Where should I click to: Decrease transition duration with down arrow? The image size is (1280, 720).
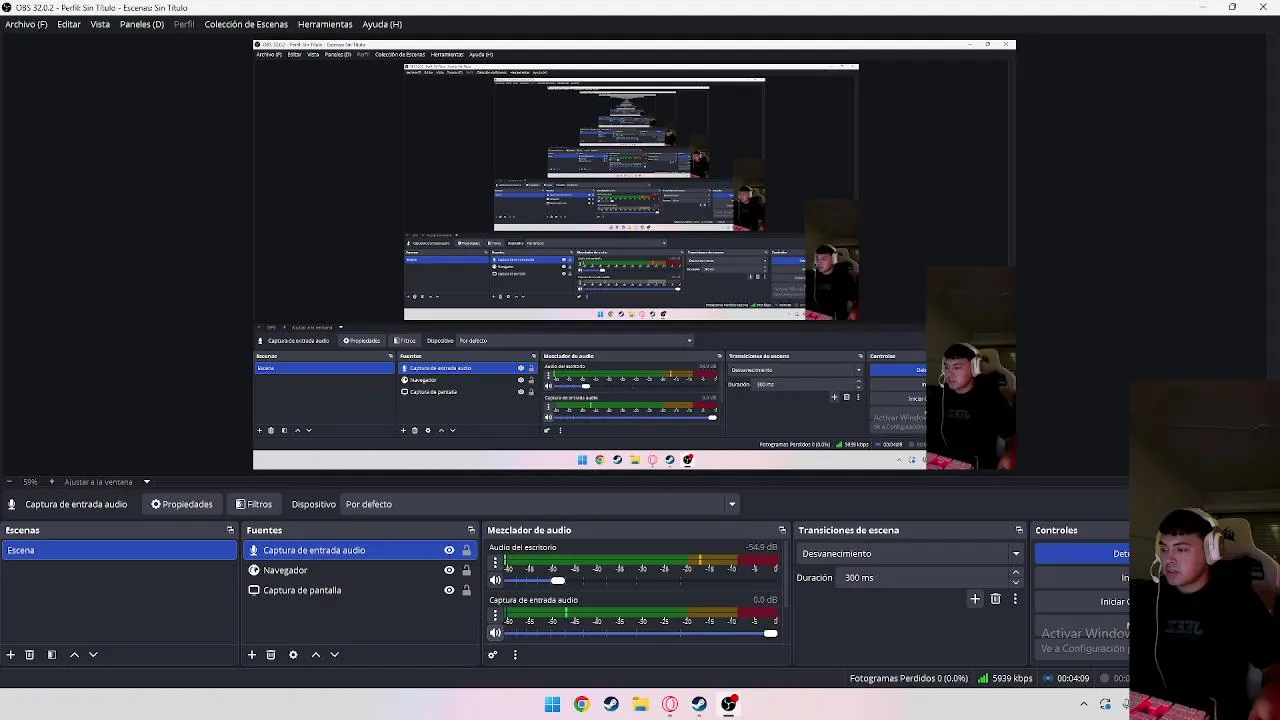click(x=1016, y=582)
